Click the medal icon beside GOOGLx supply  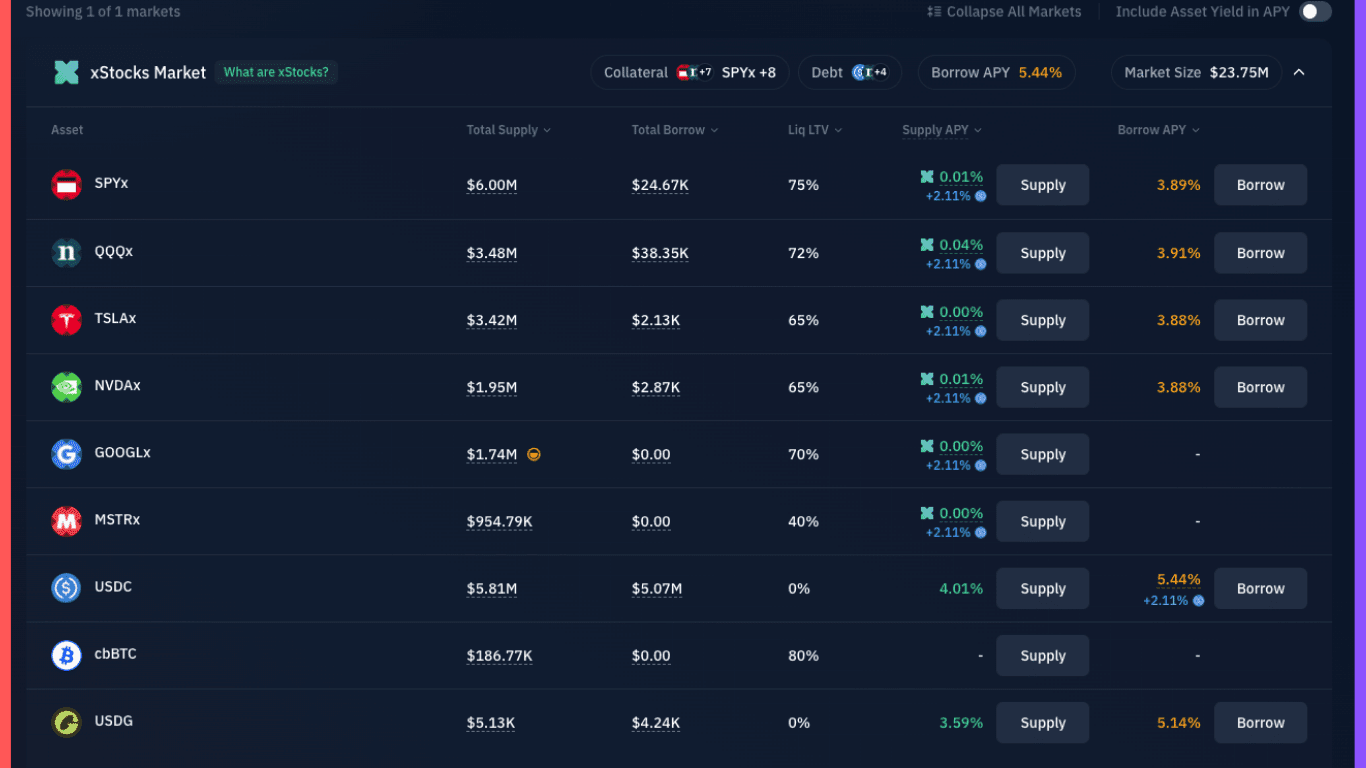pyautogui.click(x=534, y=454)
